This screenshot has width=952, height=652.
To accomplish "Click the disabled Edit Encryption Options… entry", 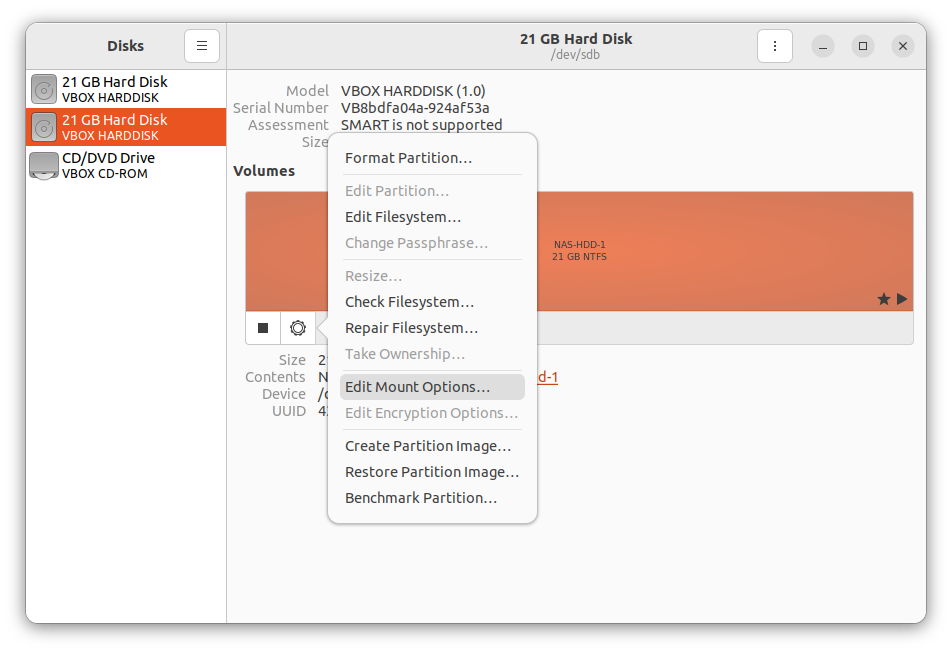I will tap(432, 413).
